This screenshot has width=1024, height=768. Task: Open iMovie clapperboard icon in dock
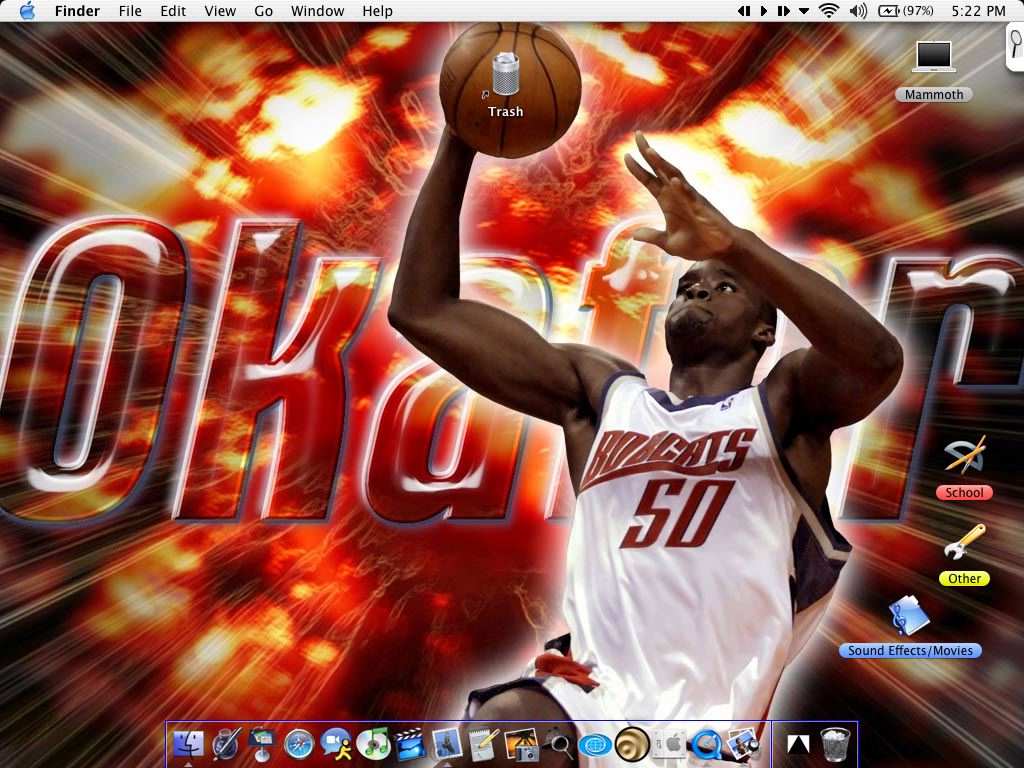click(410, 744)
